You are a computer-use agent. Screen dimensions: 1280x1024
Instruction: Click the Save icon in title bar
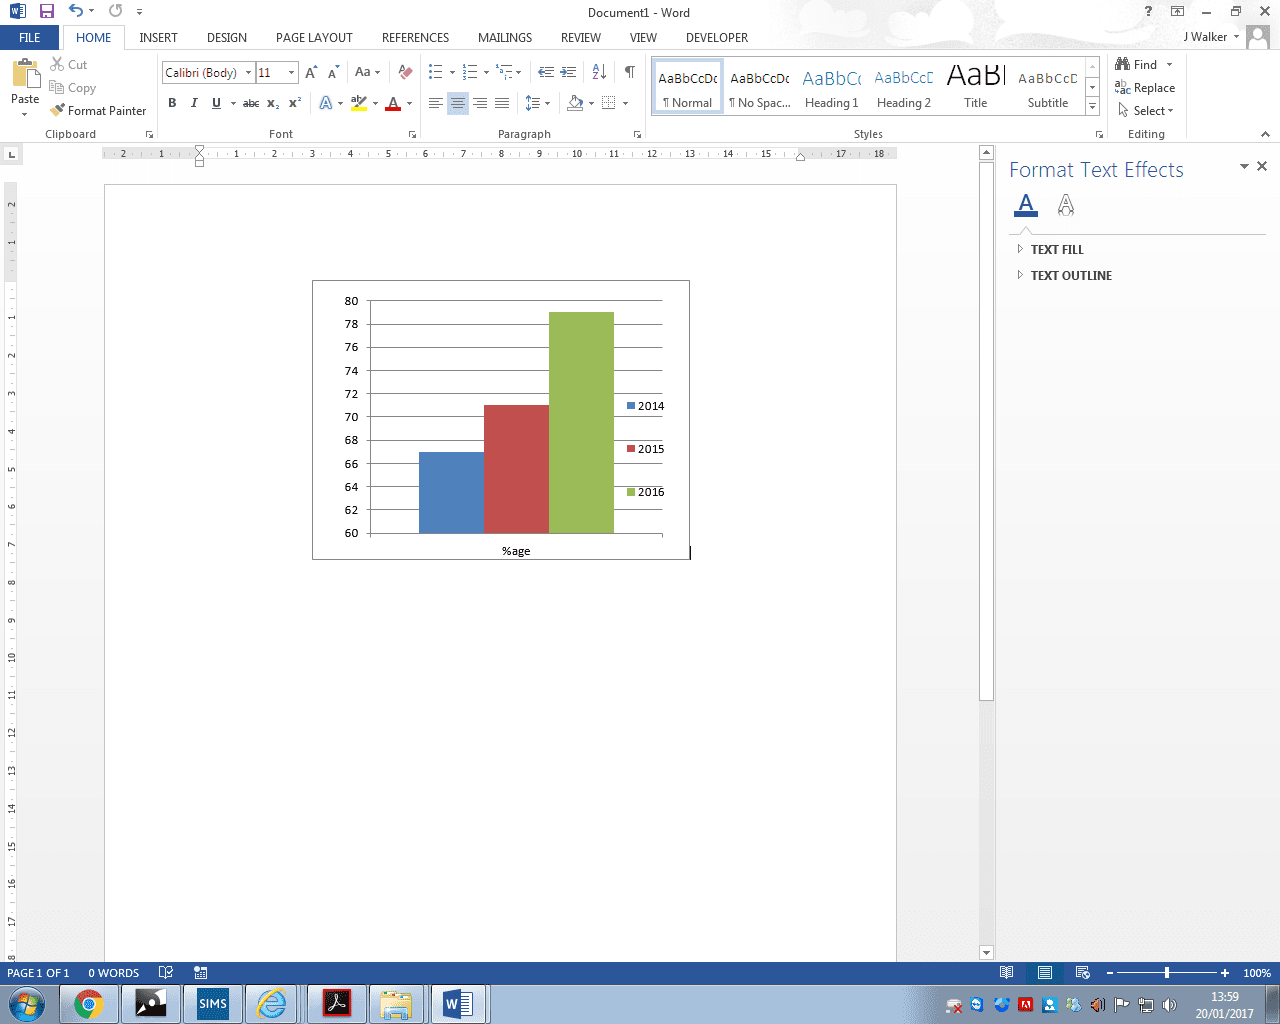(46, 12)
